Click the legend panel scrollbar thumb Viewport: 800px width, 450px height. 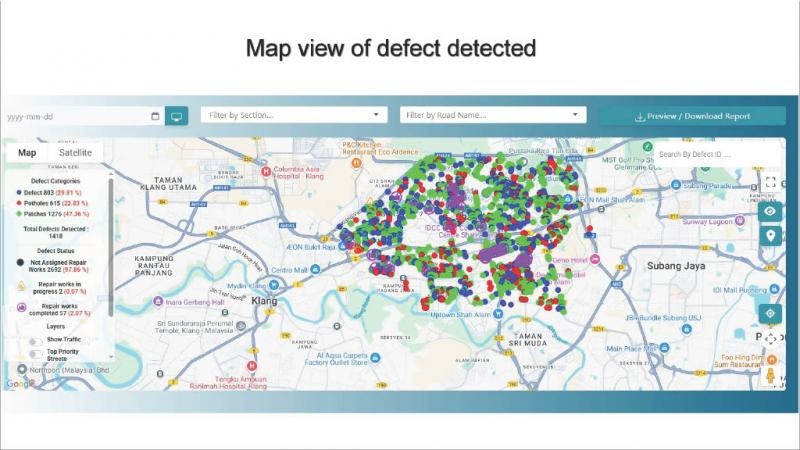[111, 247]
